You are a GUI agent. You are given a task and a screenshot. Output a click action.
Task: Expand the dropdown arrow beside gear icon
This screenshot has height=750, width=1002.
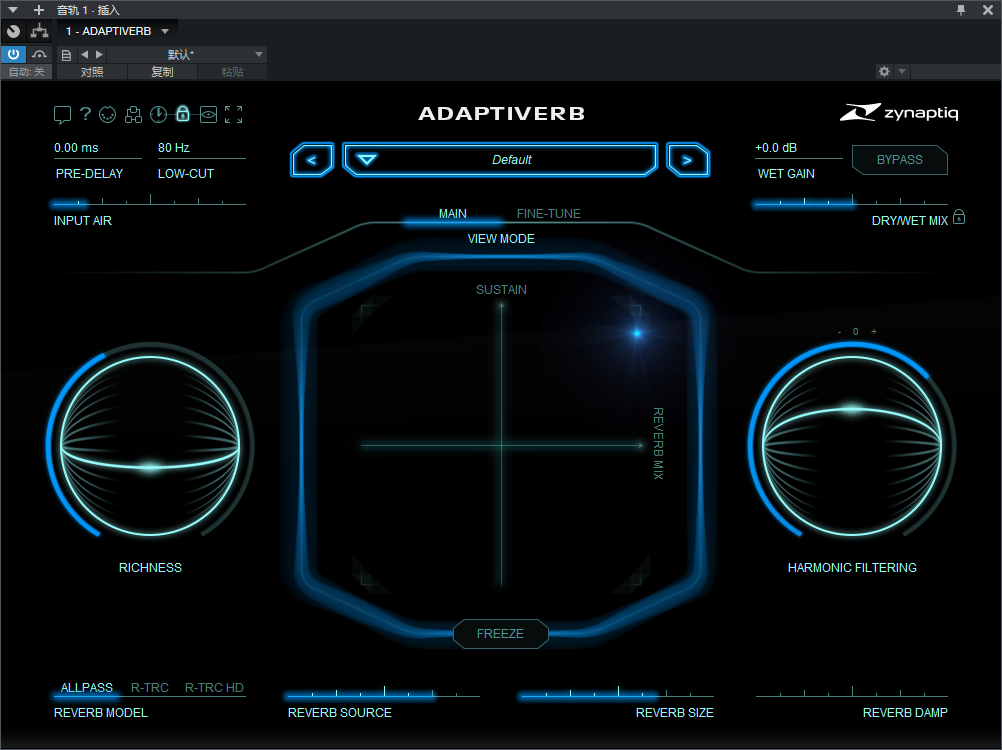(x=902, y=72)
